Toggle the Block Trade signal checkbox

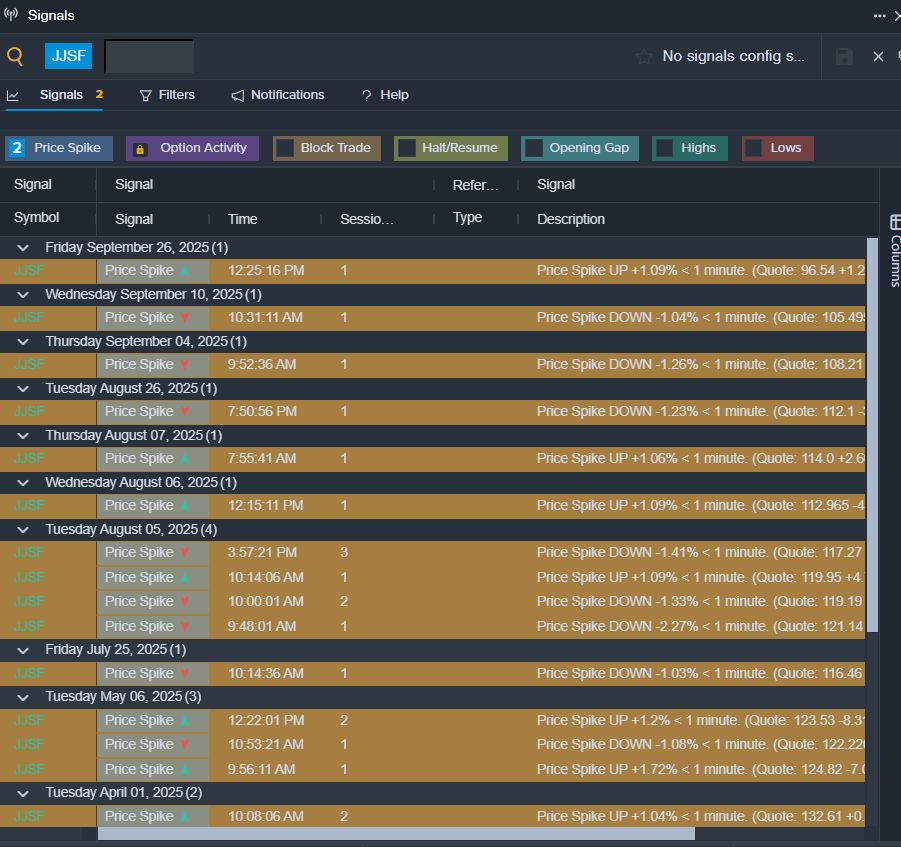pos(285,148)
